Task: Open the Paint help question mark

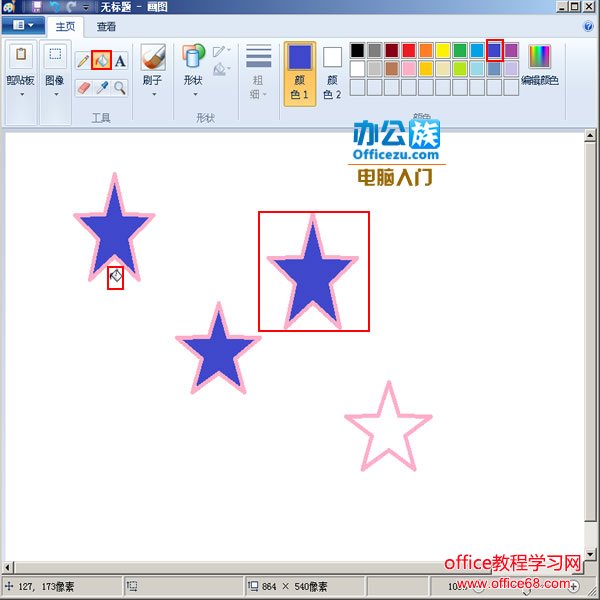Action: [x=588, y=26]
